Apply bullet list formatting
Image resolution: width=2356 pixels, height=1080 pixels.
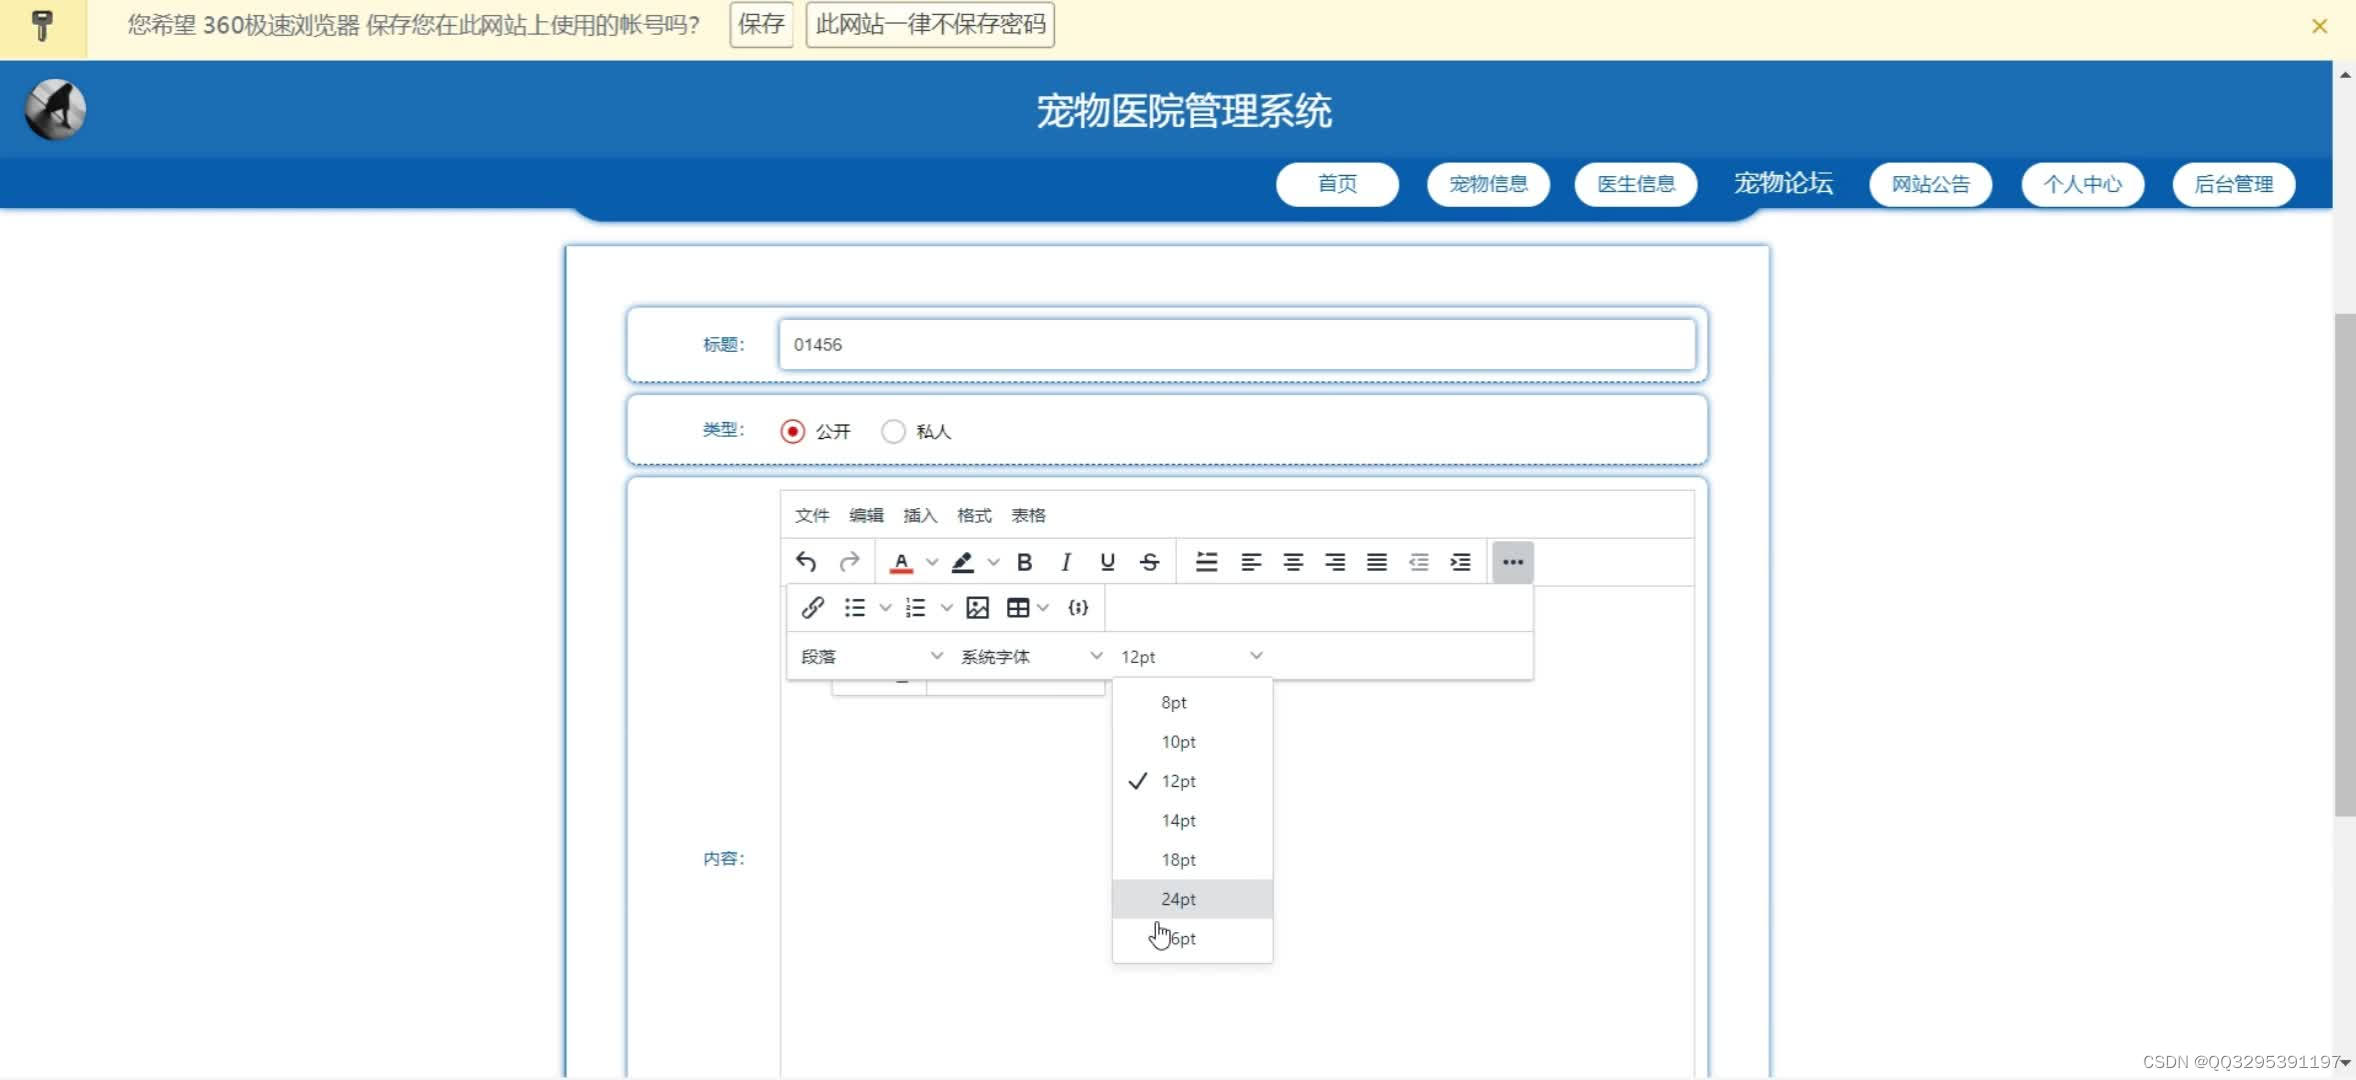(855, 608)
